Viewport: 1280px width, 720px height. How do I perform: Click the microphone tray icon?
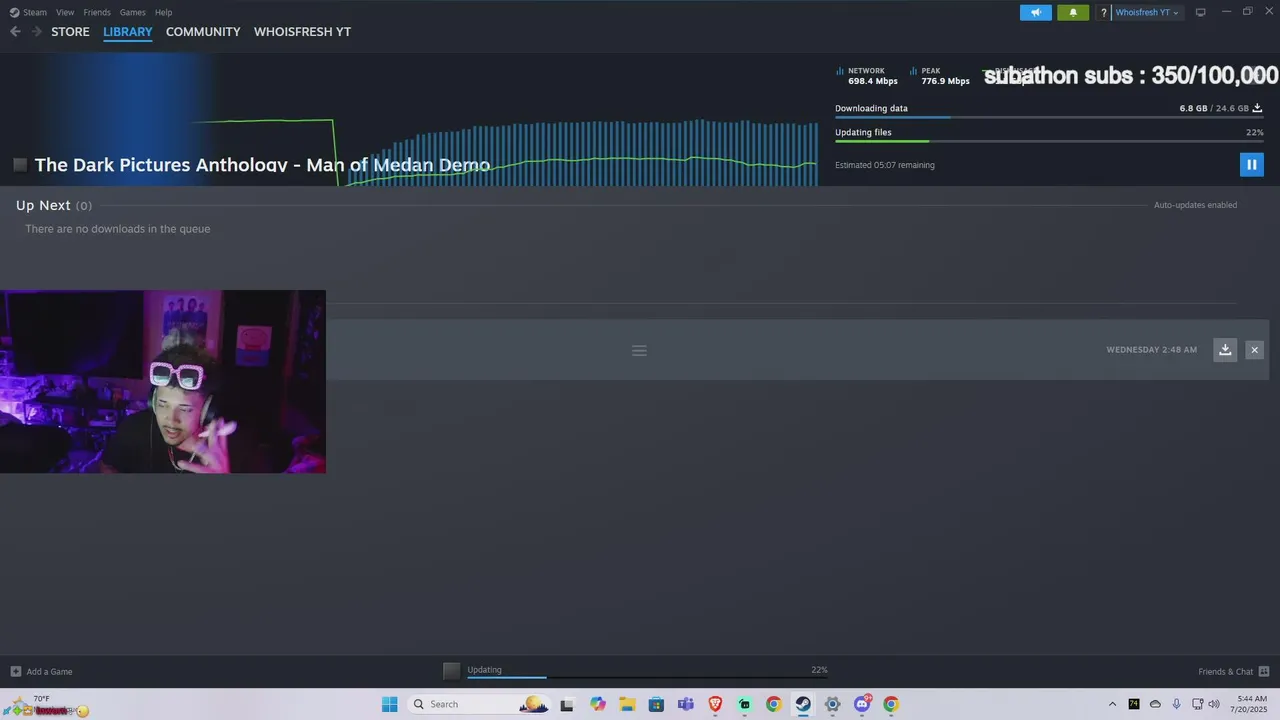pos(1176,704)
